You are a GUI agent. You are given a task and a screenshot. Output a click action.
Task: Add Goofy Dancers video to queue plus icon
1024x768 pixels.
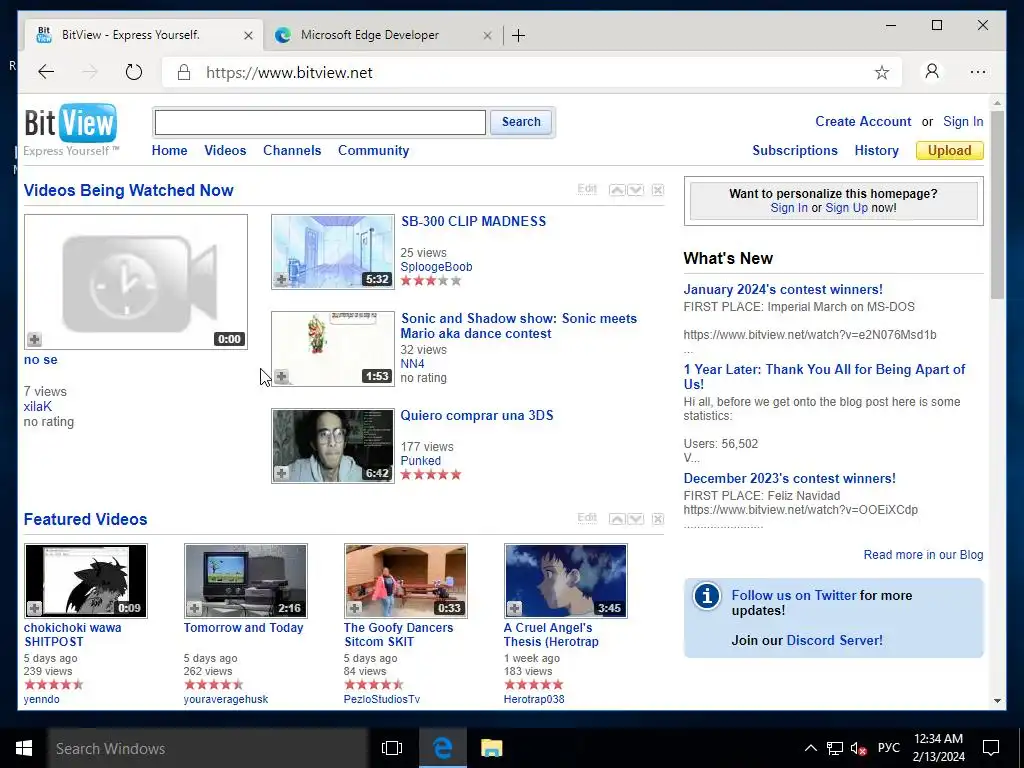tap(355, 608)
